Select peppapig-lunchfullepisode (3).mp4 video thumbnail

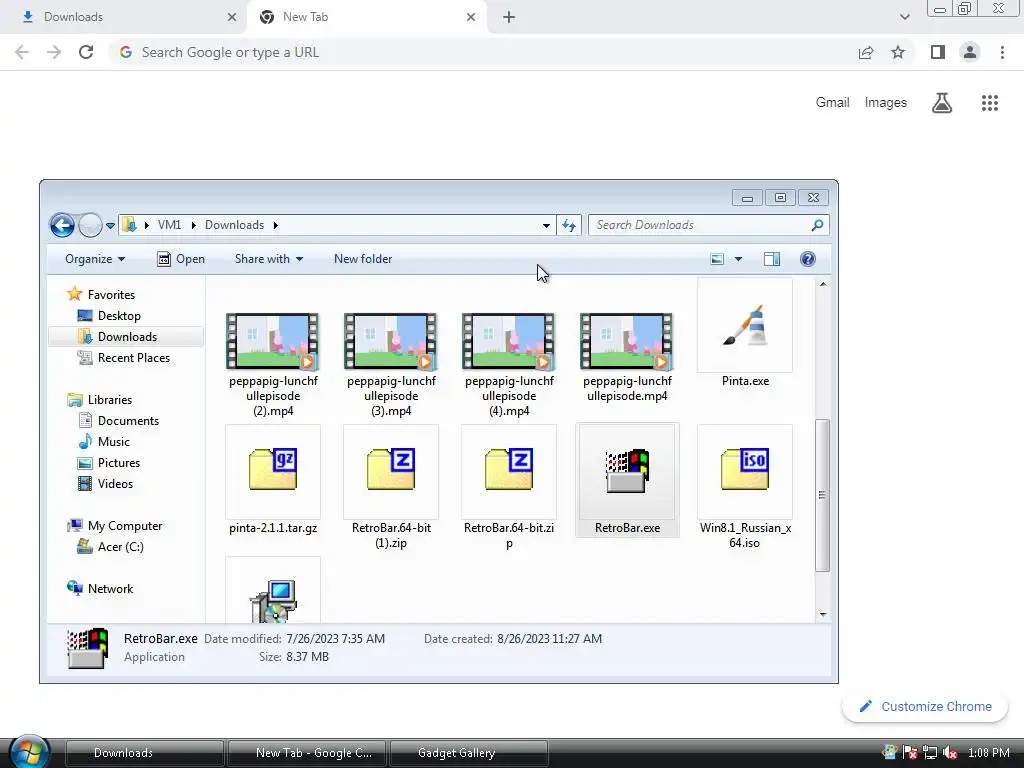click(391, 342)
